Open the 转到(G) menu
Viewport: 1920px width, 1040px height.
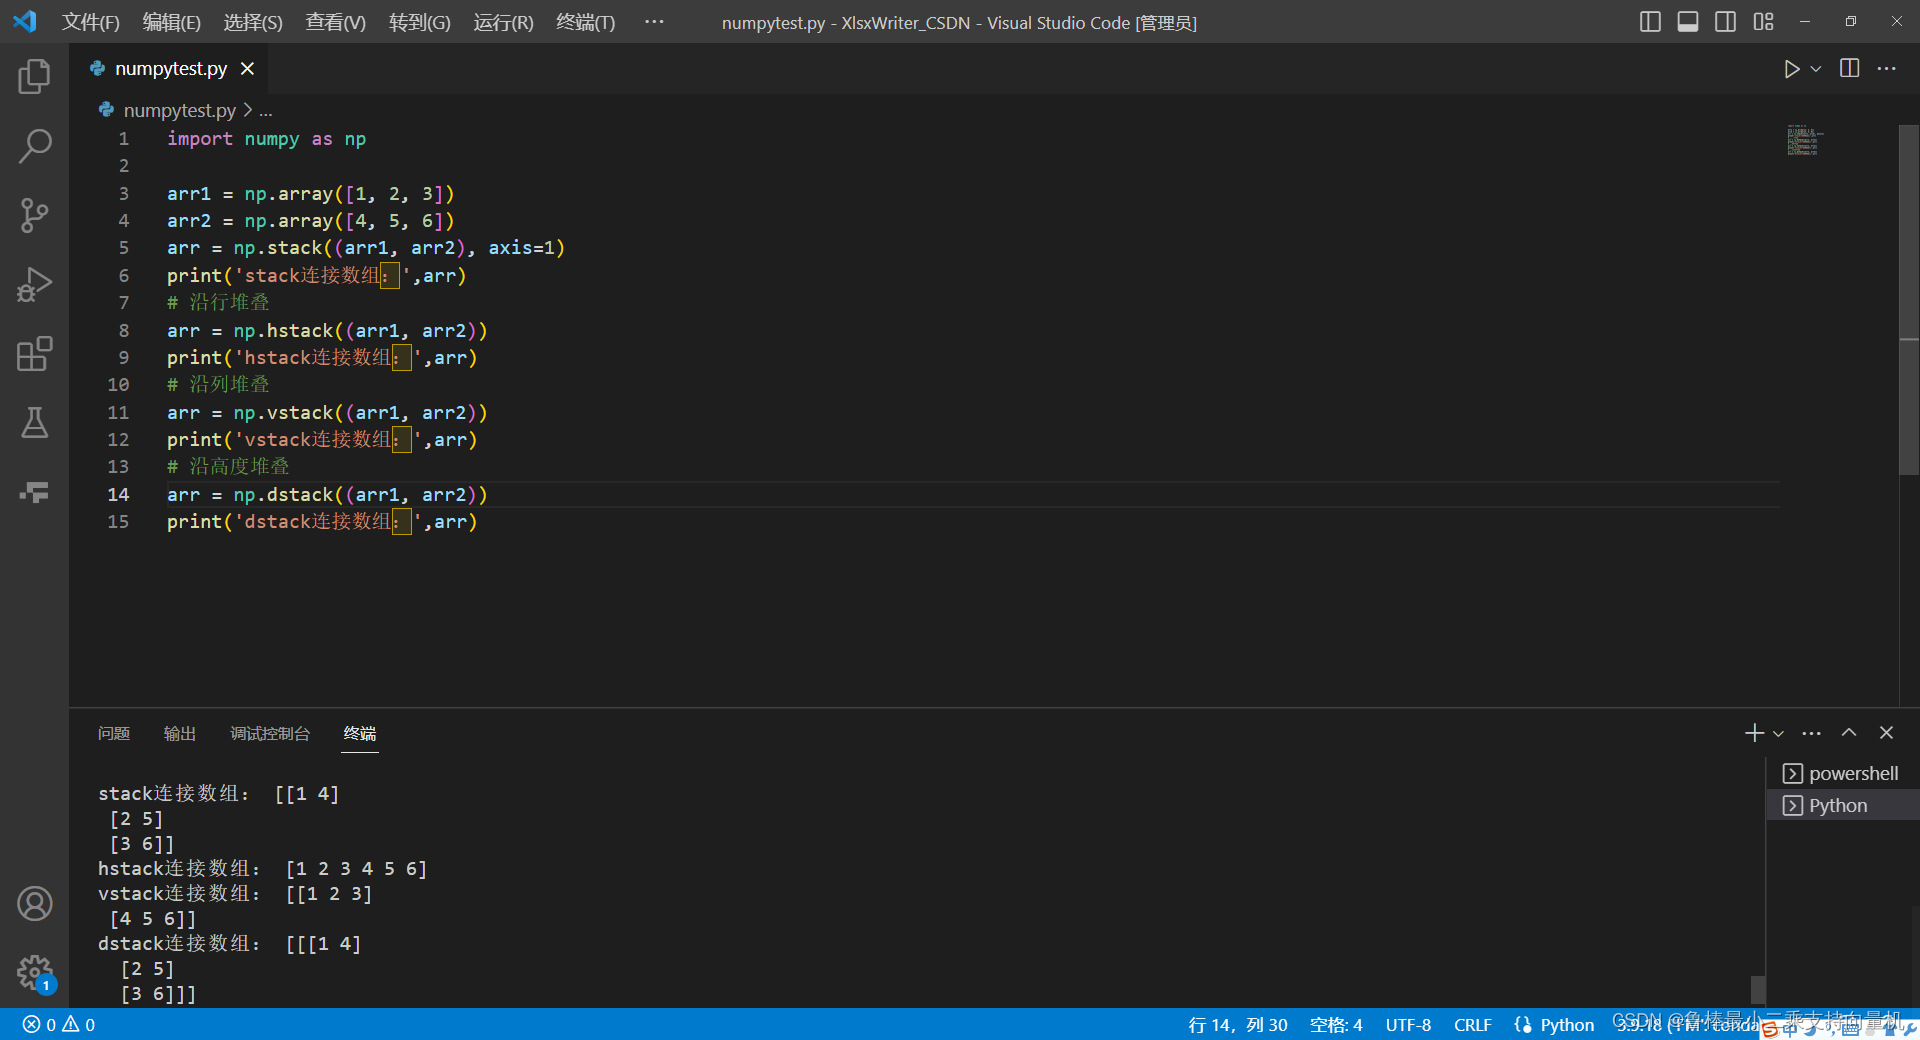(x=420, y=22)
